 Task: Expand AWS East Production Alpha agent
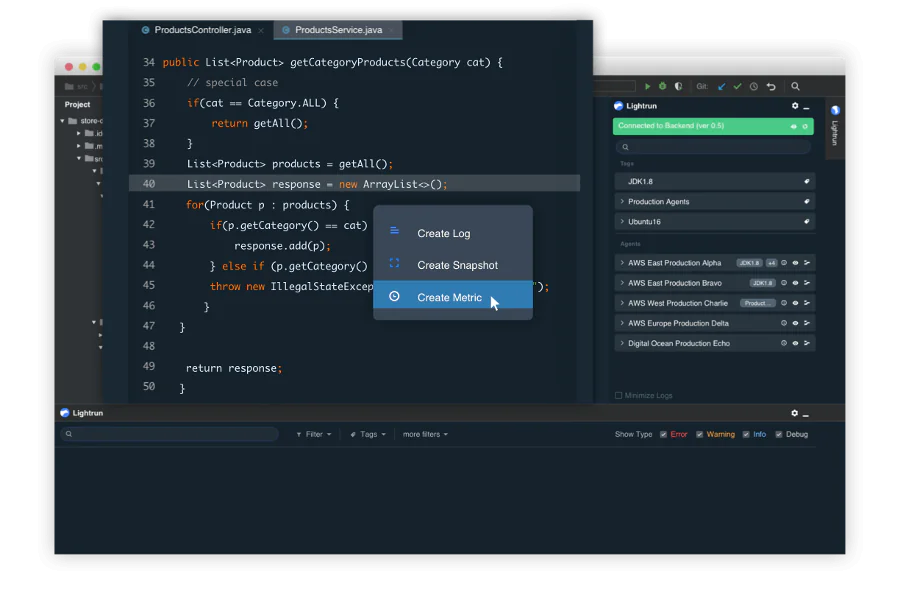(622, 262)
